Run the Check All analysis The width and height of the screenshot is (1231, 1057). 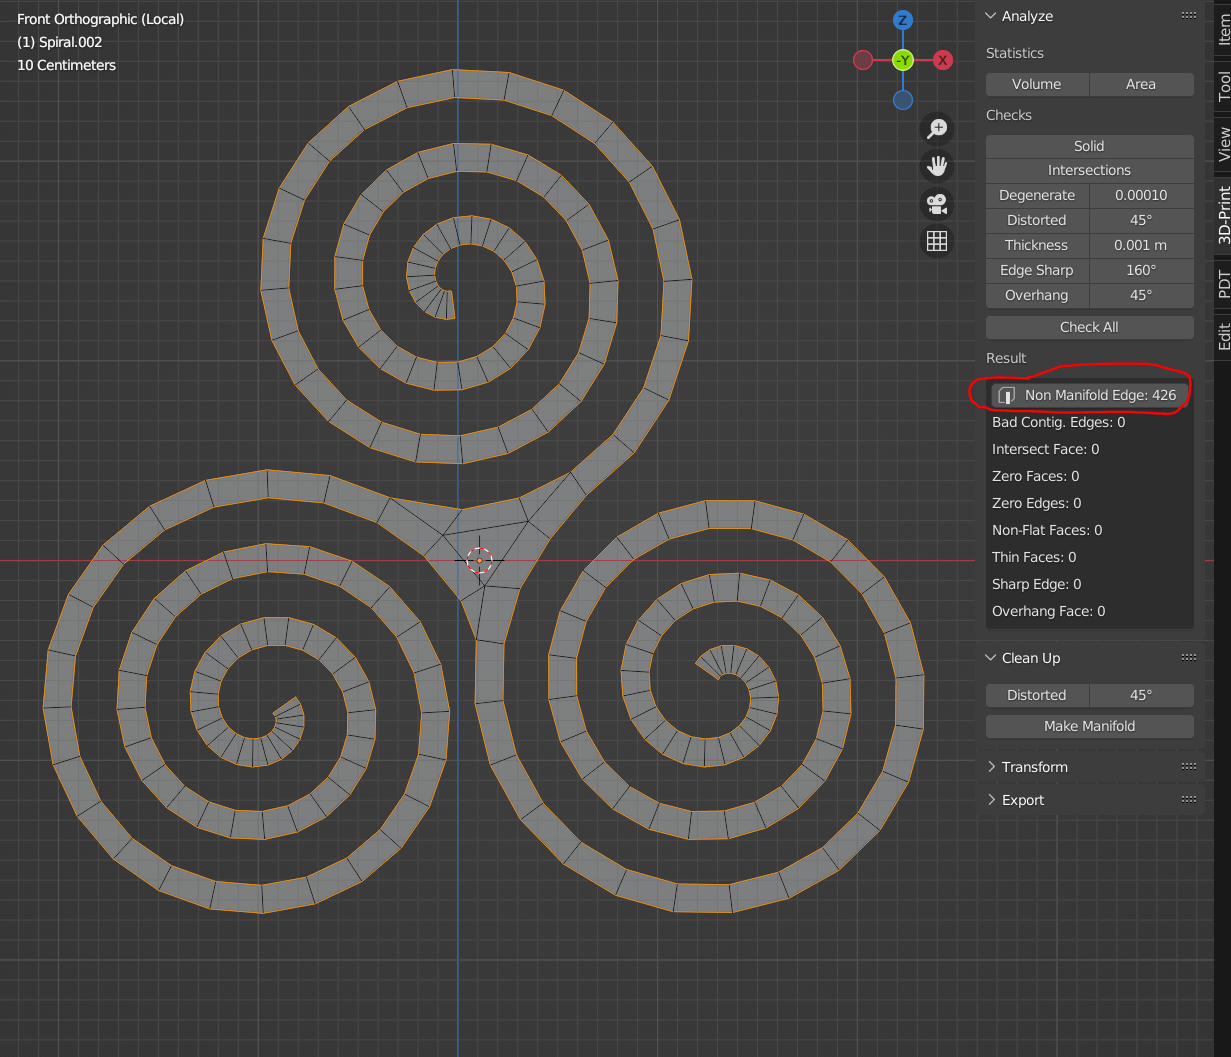pos(1089,327)
